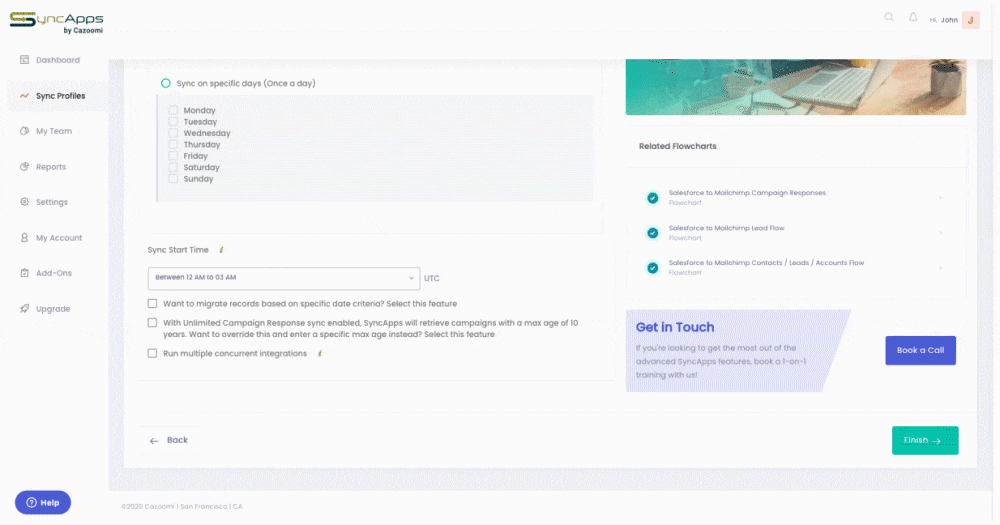
Task: Click the Upgrade rocket icon
Action: pyautogui.click(x=24, y=309)
